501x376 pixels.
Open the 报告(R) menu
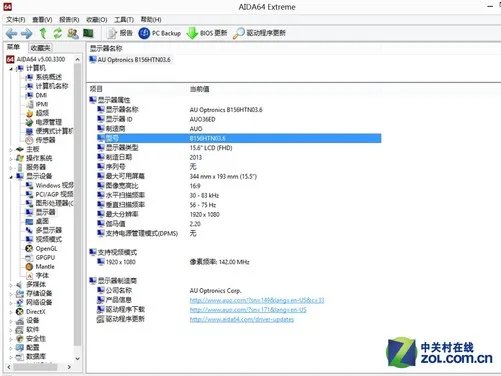pos(69,20)
